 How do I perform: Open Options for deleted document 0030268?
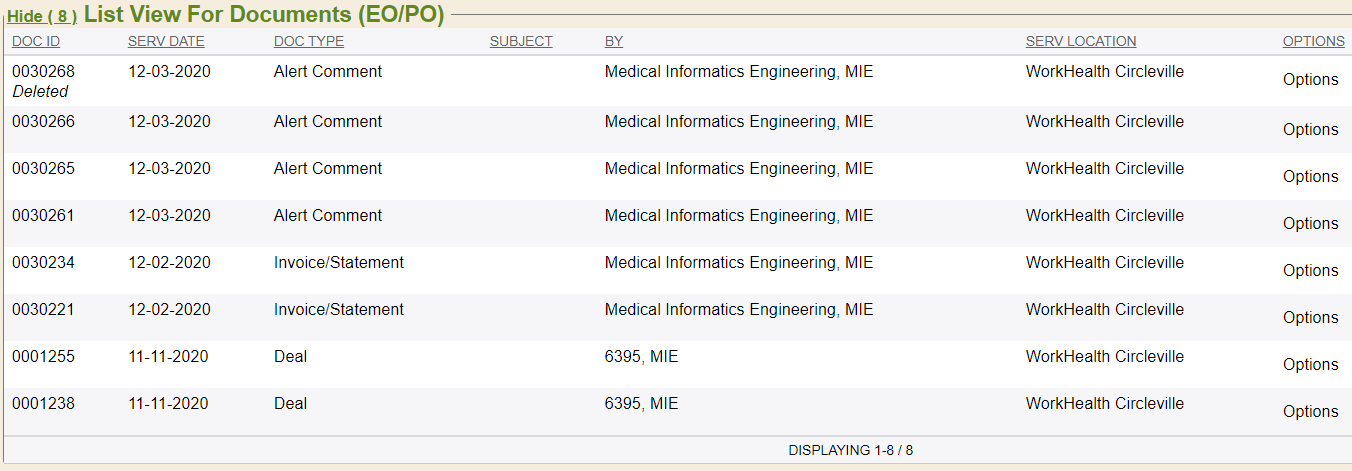(1310, 80)
